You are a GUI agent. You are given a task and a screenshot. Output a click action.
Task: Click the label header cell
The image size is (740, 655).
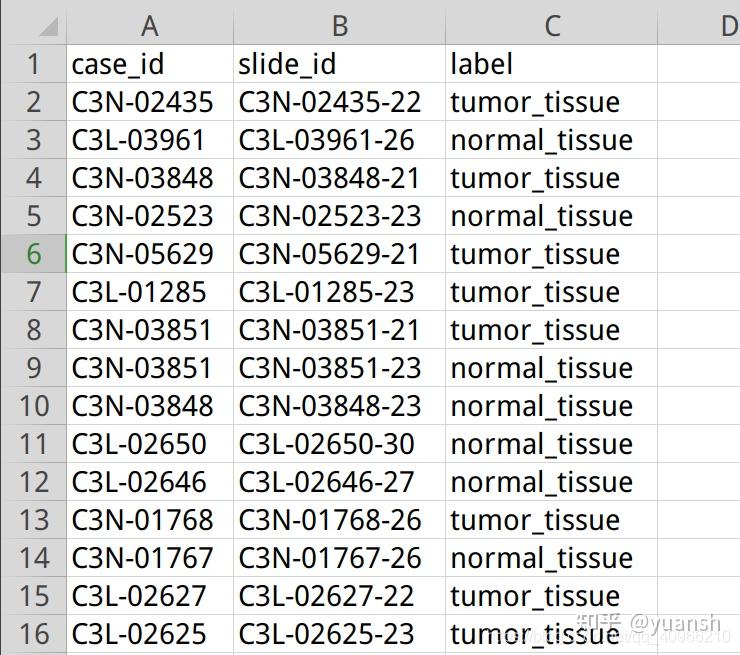(551, 64)
